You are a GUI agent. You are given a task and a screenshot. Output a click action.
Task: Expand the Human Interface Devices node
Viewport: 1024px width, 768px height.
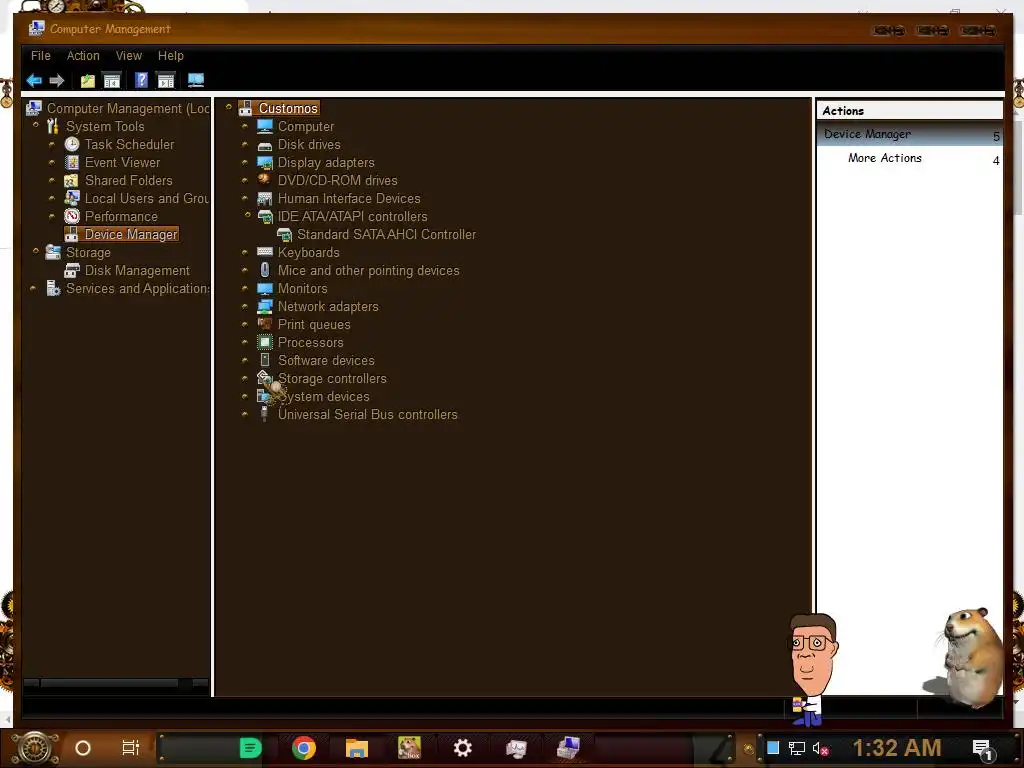coord(245,198)
